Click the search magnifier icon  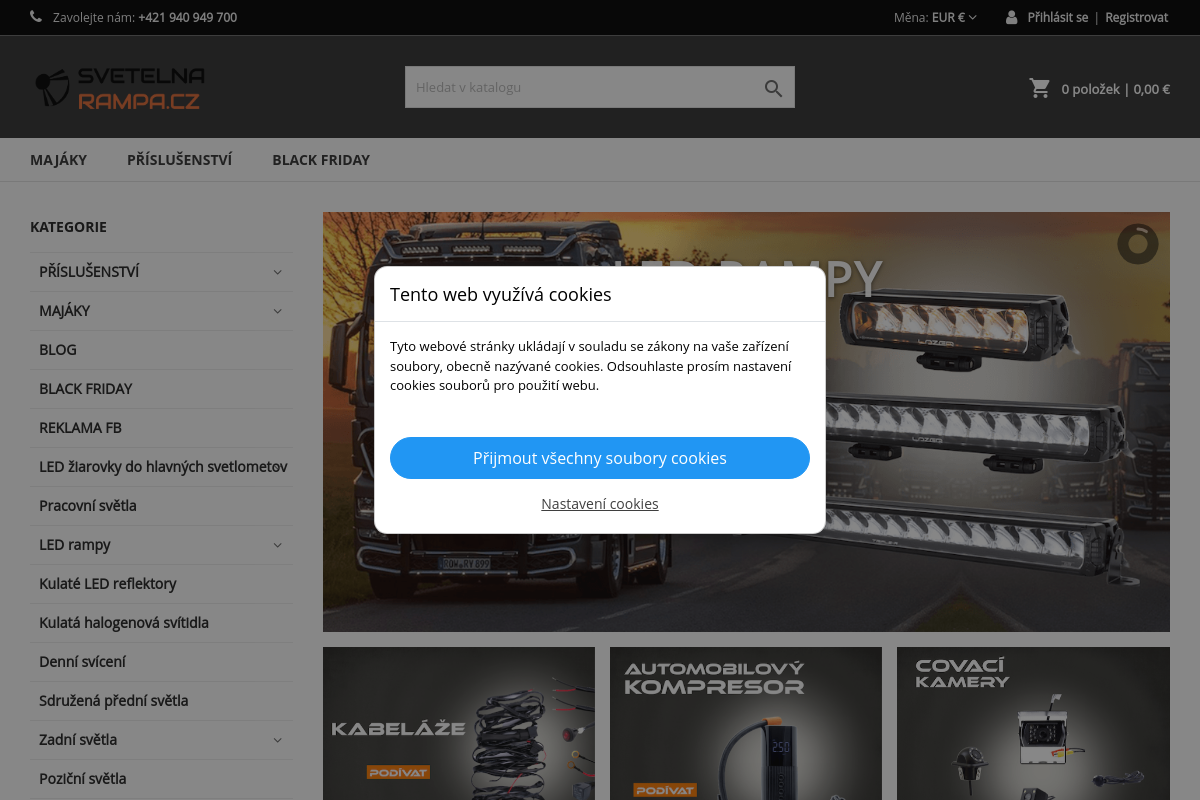click(773, 88)
